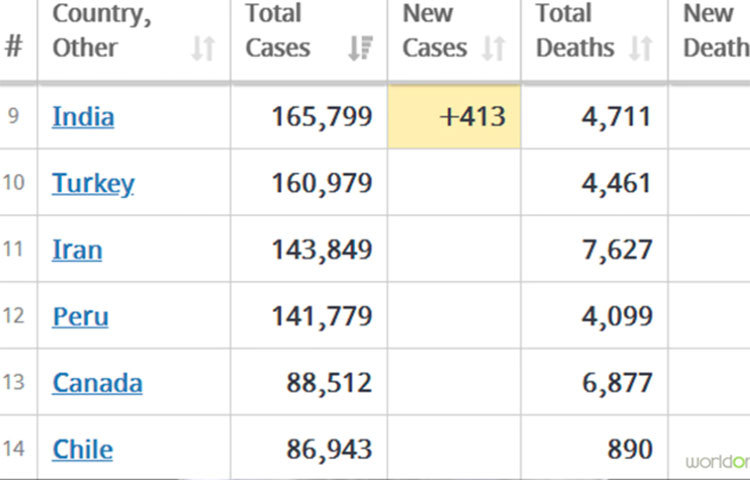Open the India country link
The height and width of the screenshot is (480, 750).
83,117
